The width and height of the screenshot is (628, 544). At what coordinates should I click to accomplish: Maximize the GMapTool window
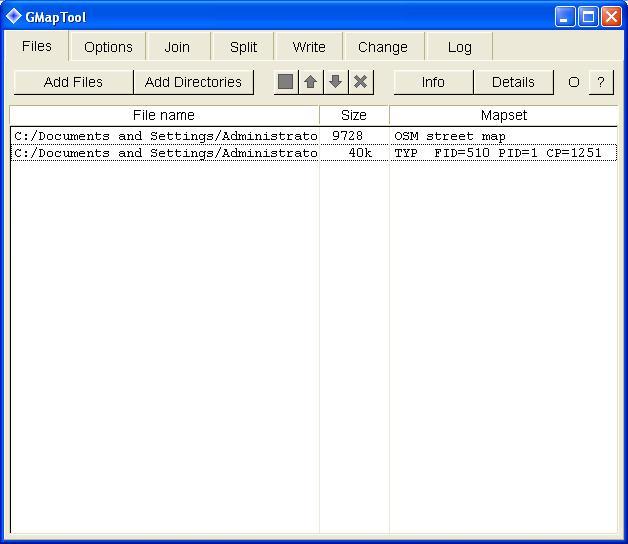(x=589, y=16)
